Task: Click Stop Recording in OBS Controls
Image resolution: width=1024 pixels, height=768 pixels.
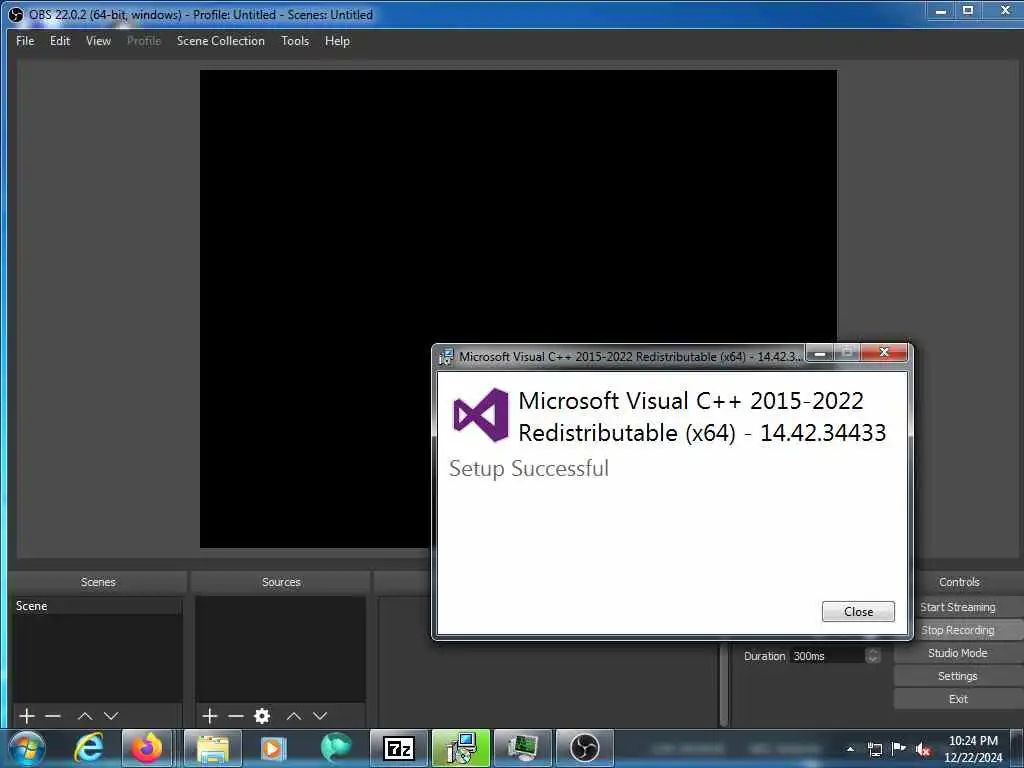Action: pyautogui.click(x=958, y=630)
